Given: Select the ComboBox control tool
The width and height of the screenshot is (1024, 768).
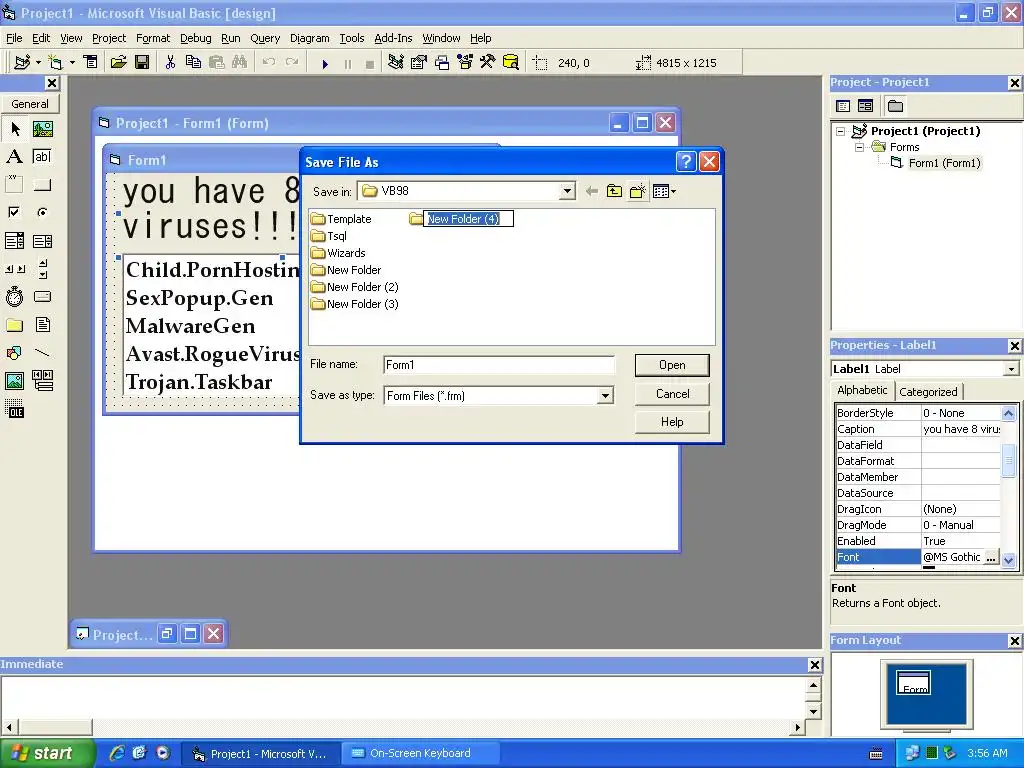Looking at the screenshot, I should [14, 241].
